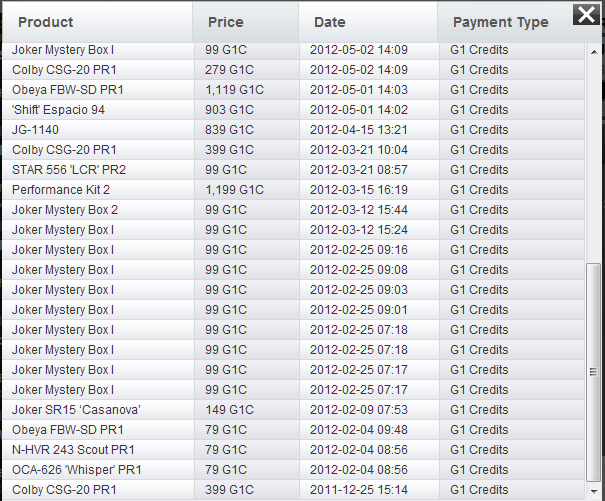The image size is (605, 501).
Task: Click the date 2012-02-25 09:03
Action: point(358,290)
